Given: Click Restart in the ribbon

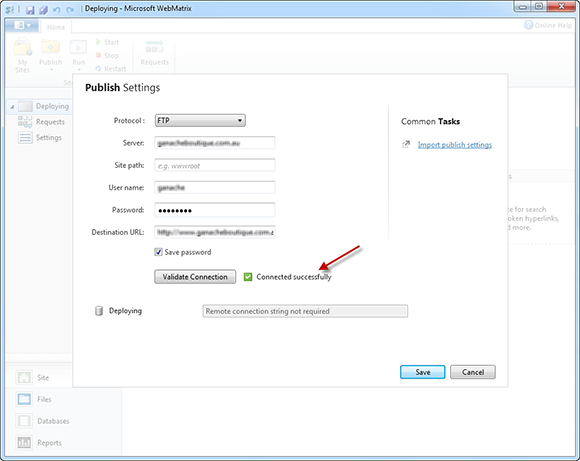Looking at the screenshot, I should (111, 69).
